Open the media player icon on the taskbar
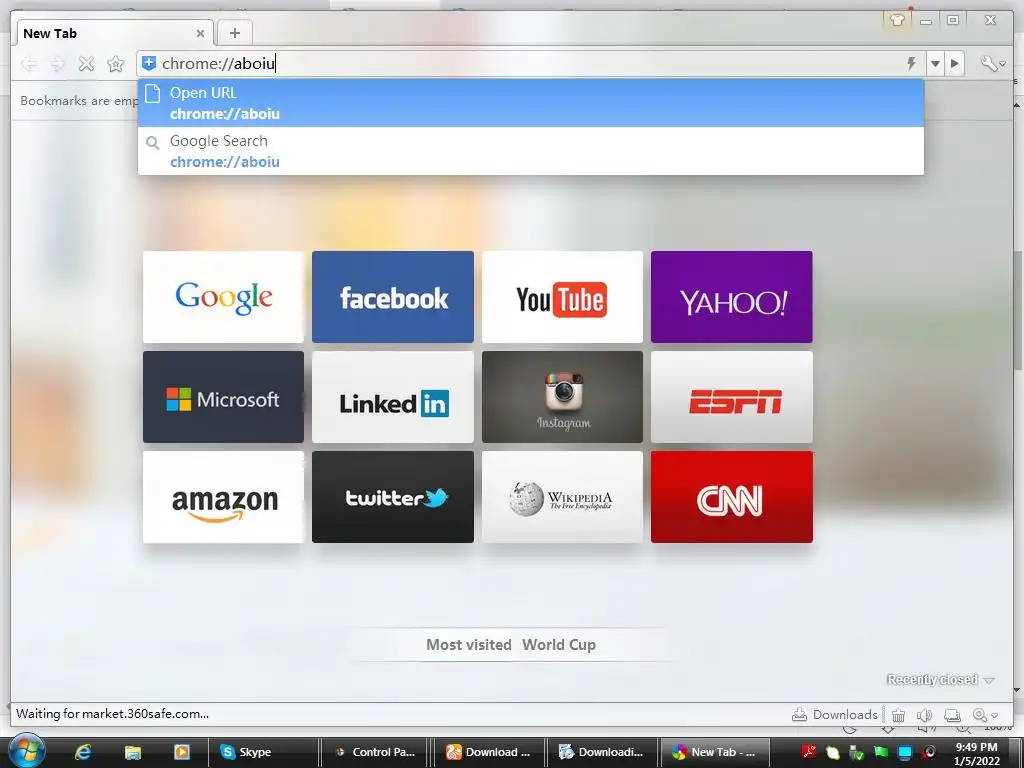Viewport: 1024px width, 768px height. 182,752
